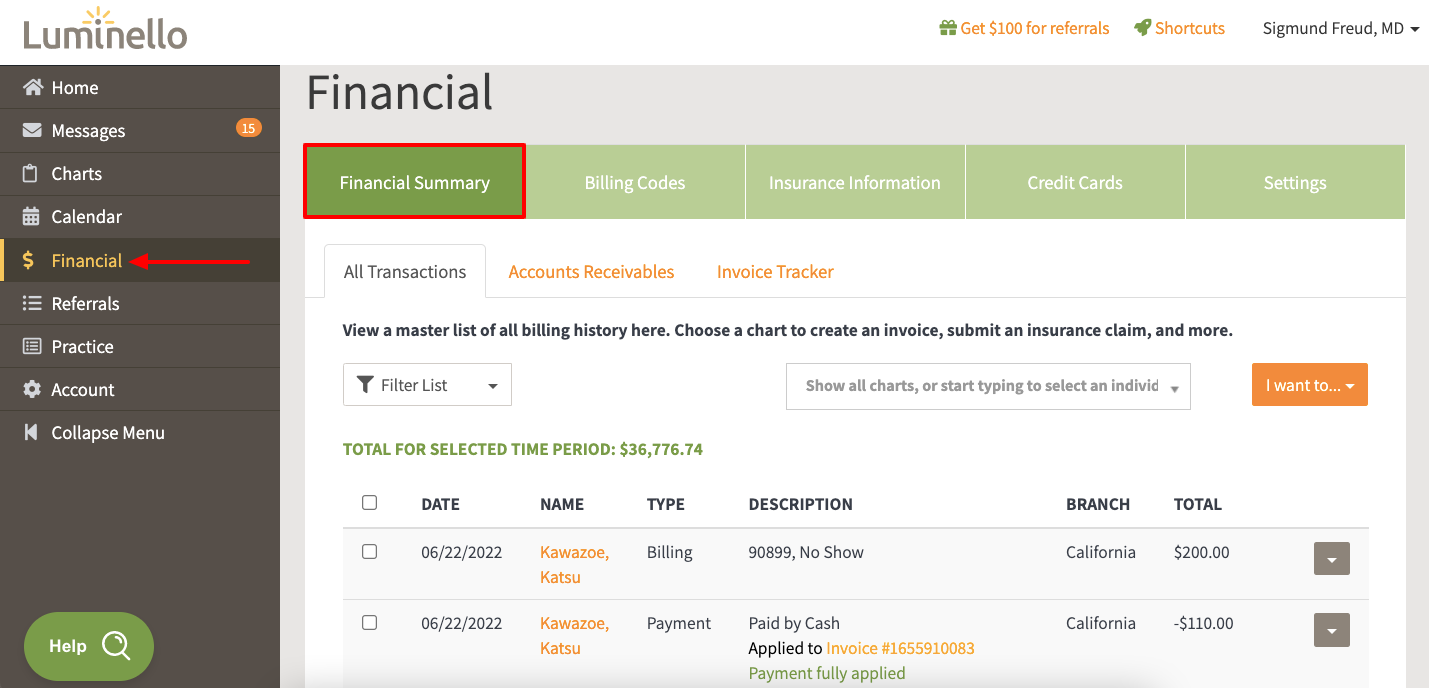Click the Calendar icon in sidebar
The width and height of the screenshot is (1429, 688).
coord(32,217)
